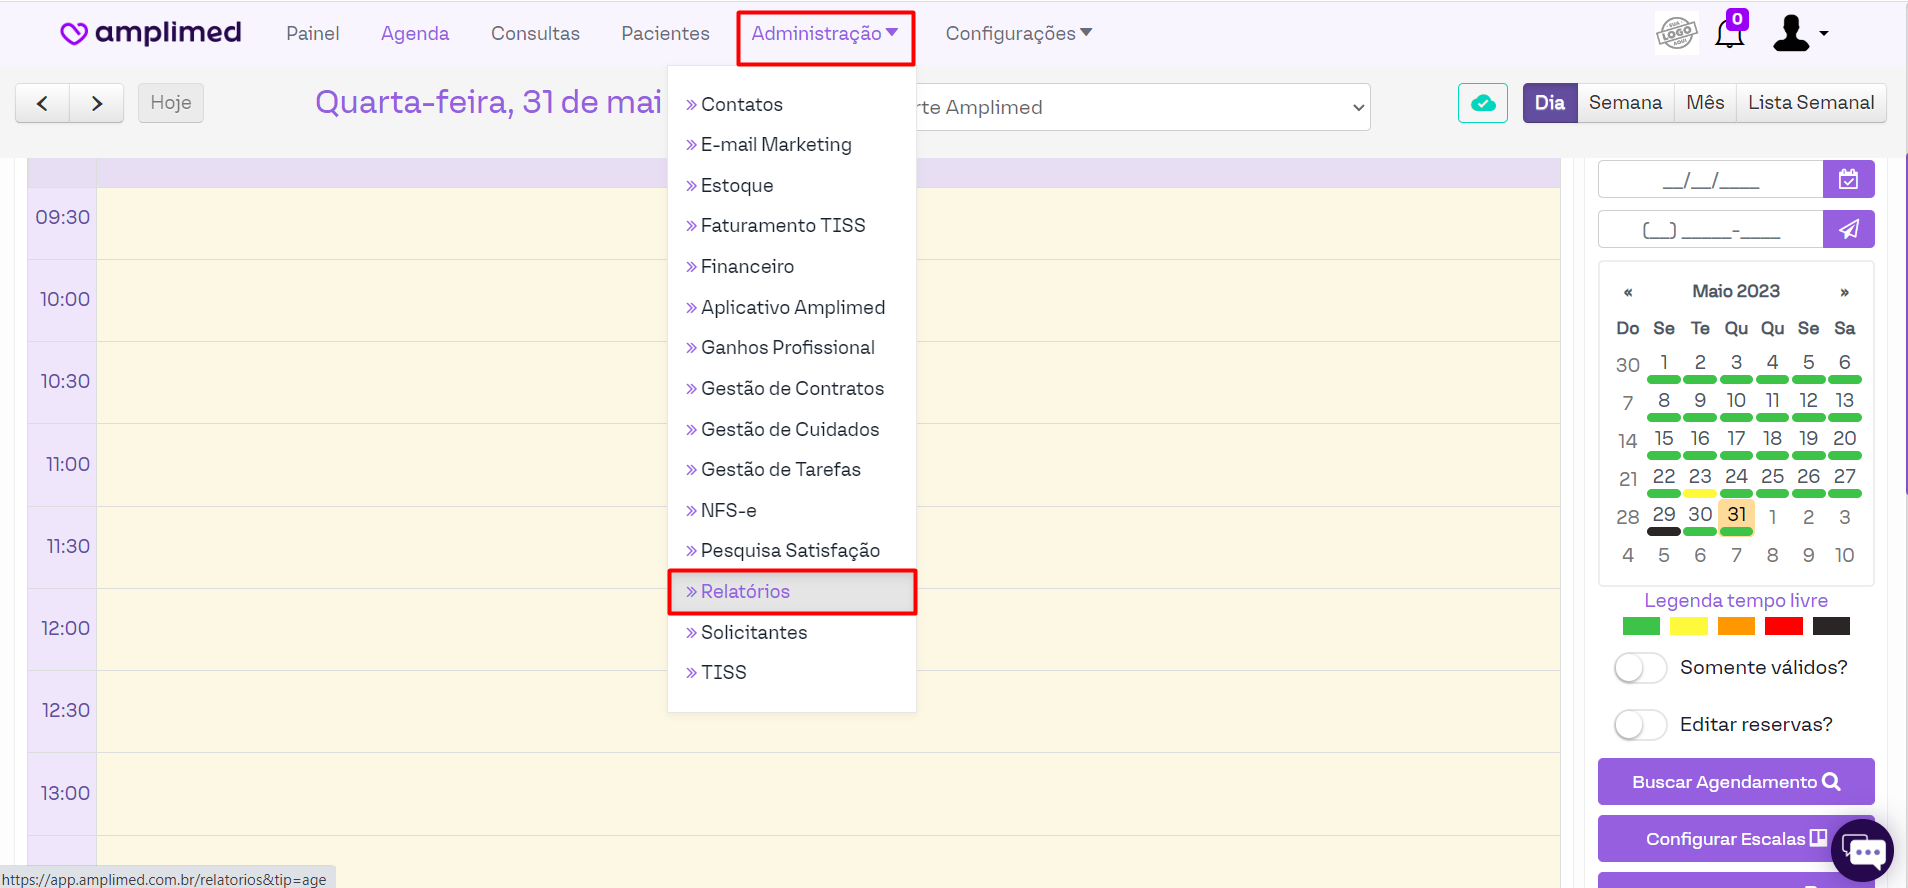Click the Hoje button
This screenshot has height=888, width=1908.
point(171,103)
